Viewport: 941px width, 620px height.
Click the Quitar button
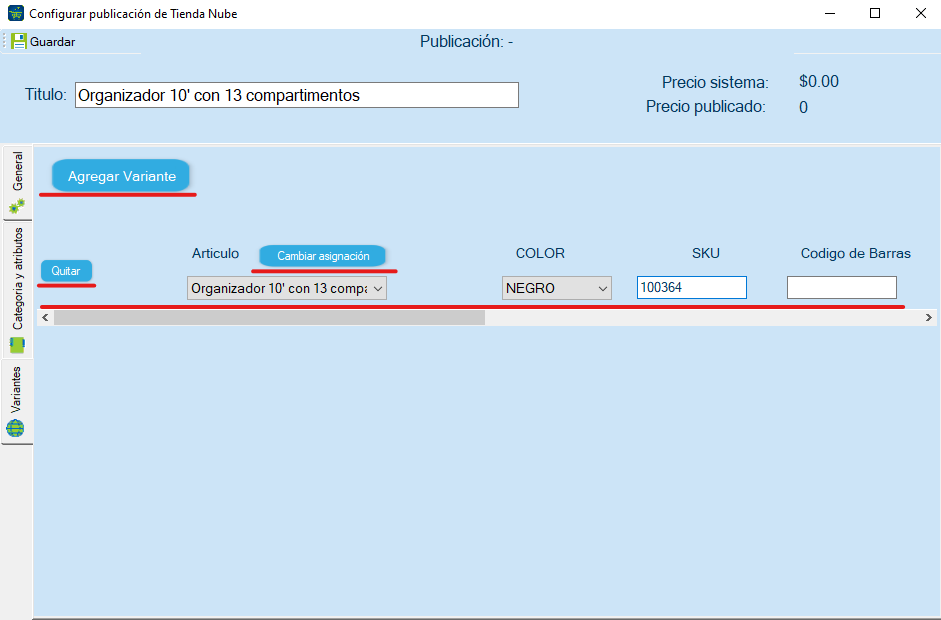click(x=66, y=271)
